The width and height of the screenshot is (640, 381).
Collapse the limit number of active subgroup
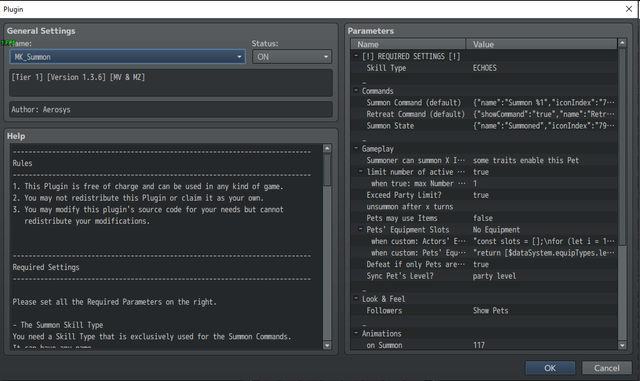[x=360, y=172]
